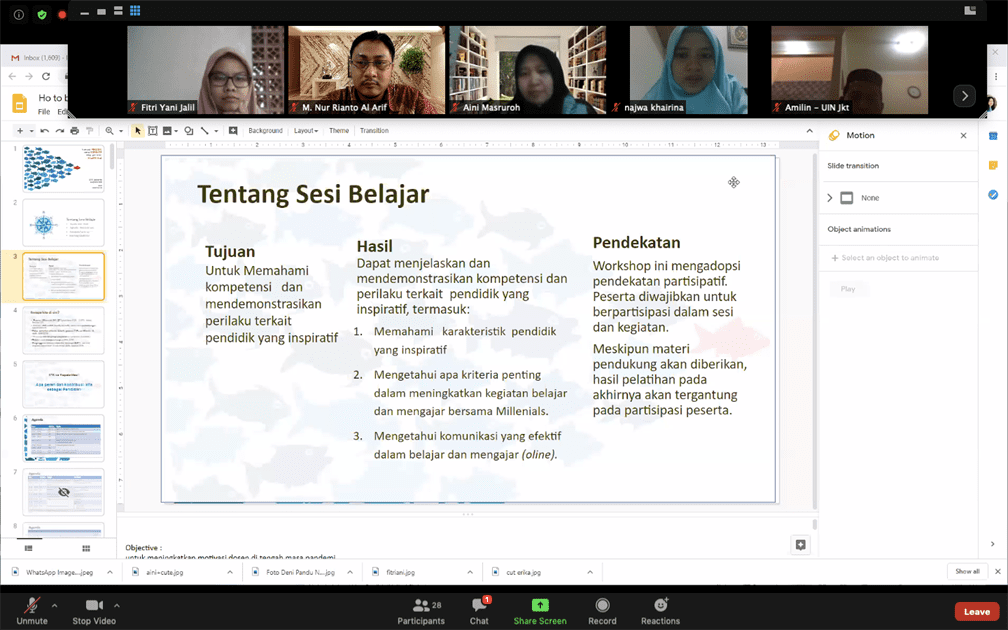
Task: Stop Video in the Zoom toolbar
Action: point(95,609)
